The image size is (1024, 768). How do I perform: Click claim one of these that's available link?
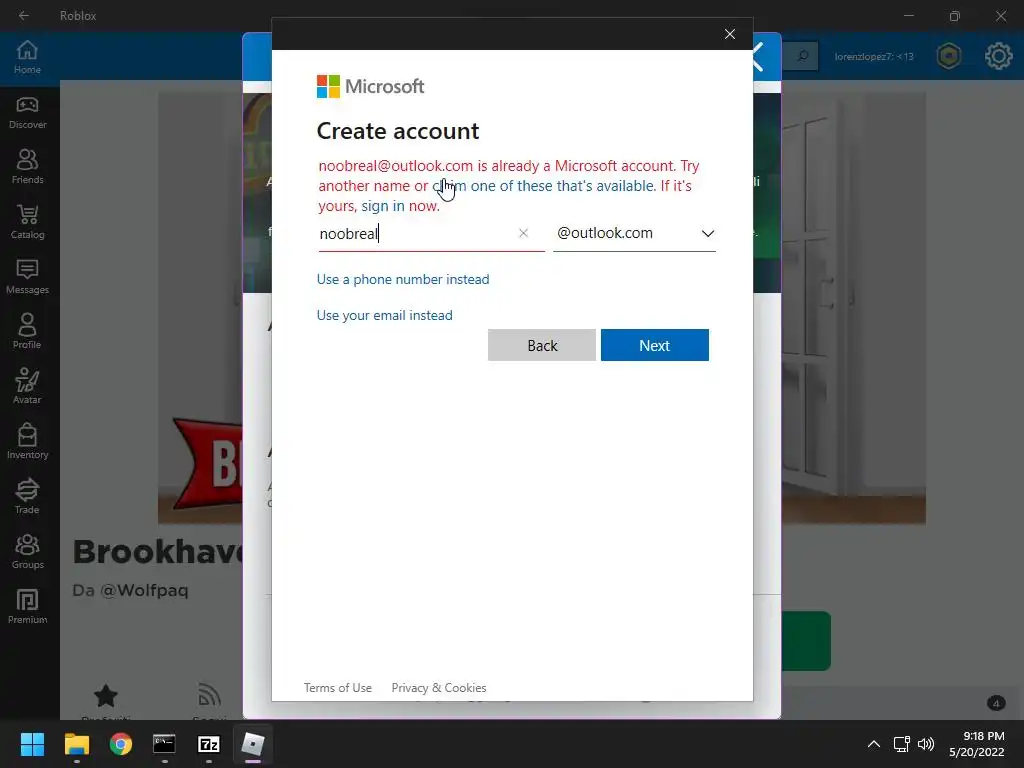click(x=544, y=186)
